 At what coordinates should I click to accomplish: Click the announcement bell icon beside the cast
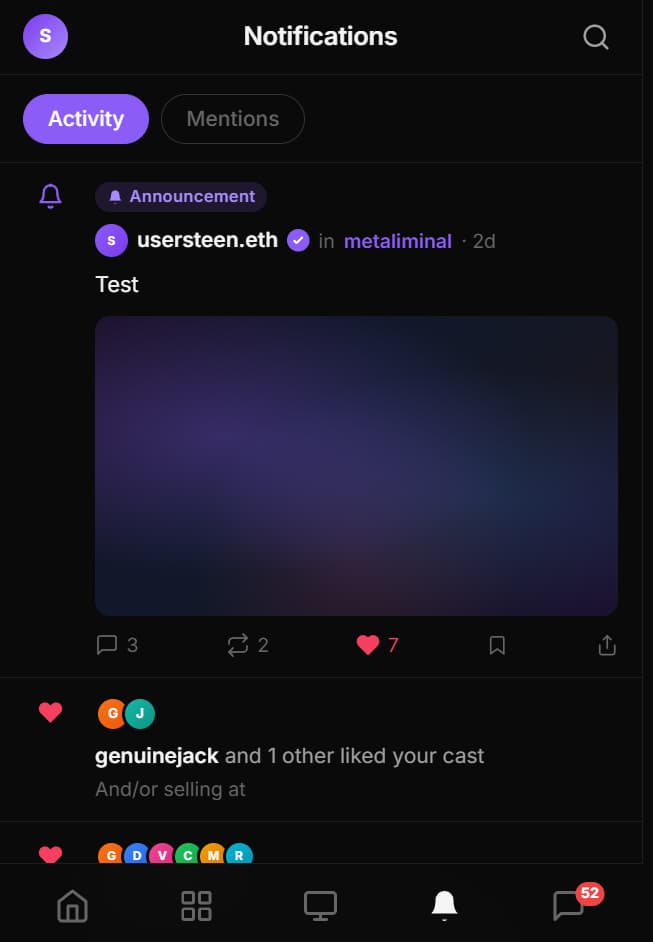[x=49, y=196]
